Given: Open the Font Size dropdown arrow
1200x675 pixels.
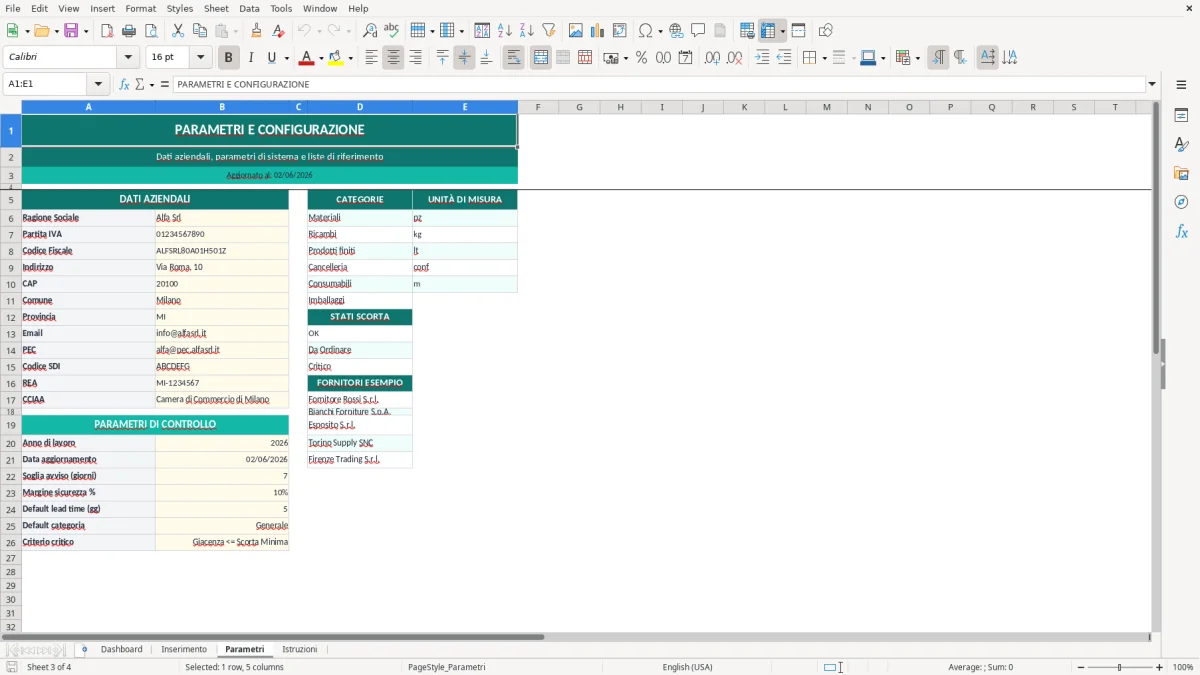Looking at the screenshot, I should point(201,58).
